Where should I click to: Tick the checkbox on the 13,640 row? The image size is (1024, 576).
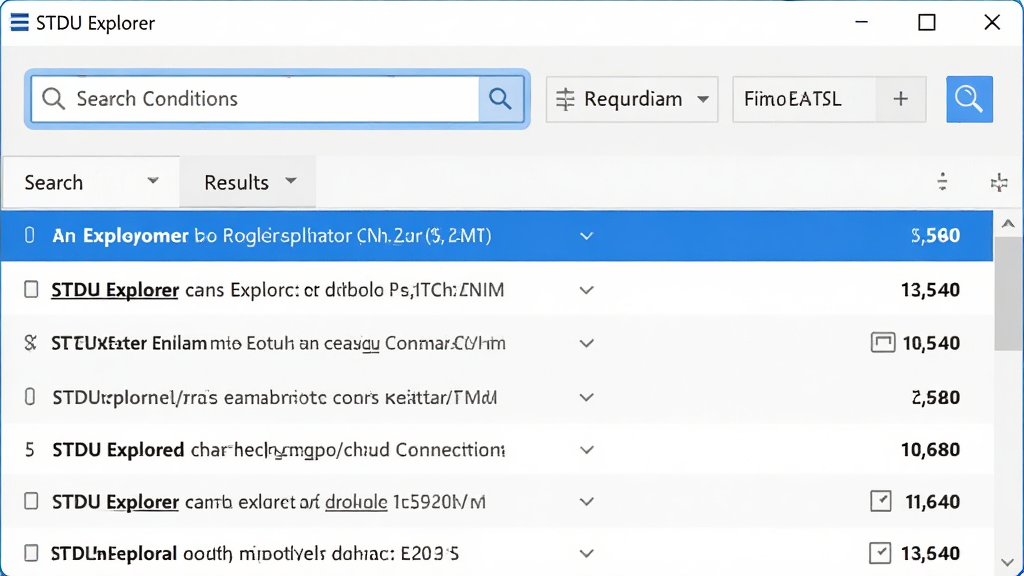pos(31,552)
